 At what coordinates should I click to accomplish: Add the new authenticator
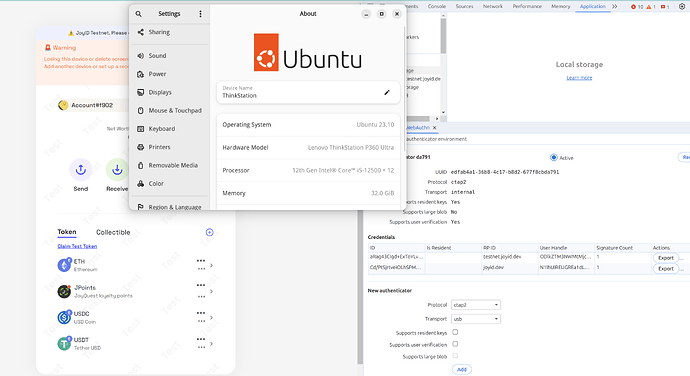462,369
